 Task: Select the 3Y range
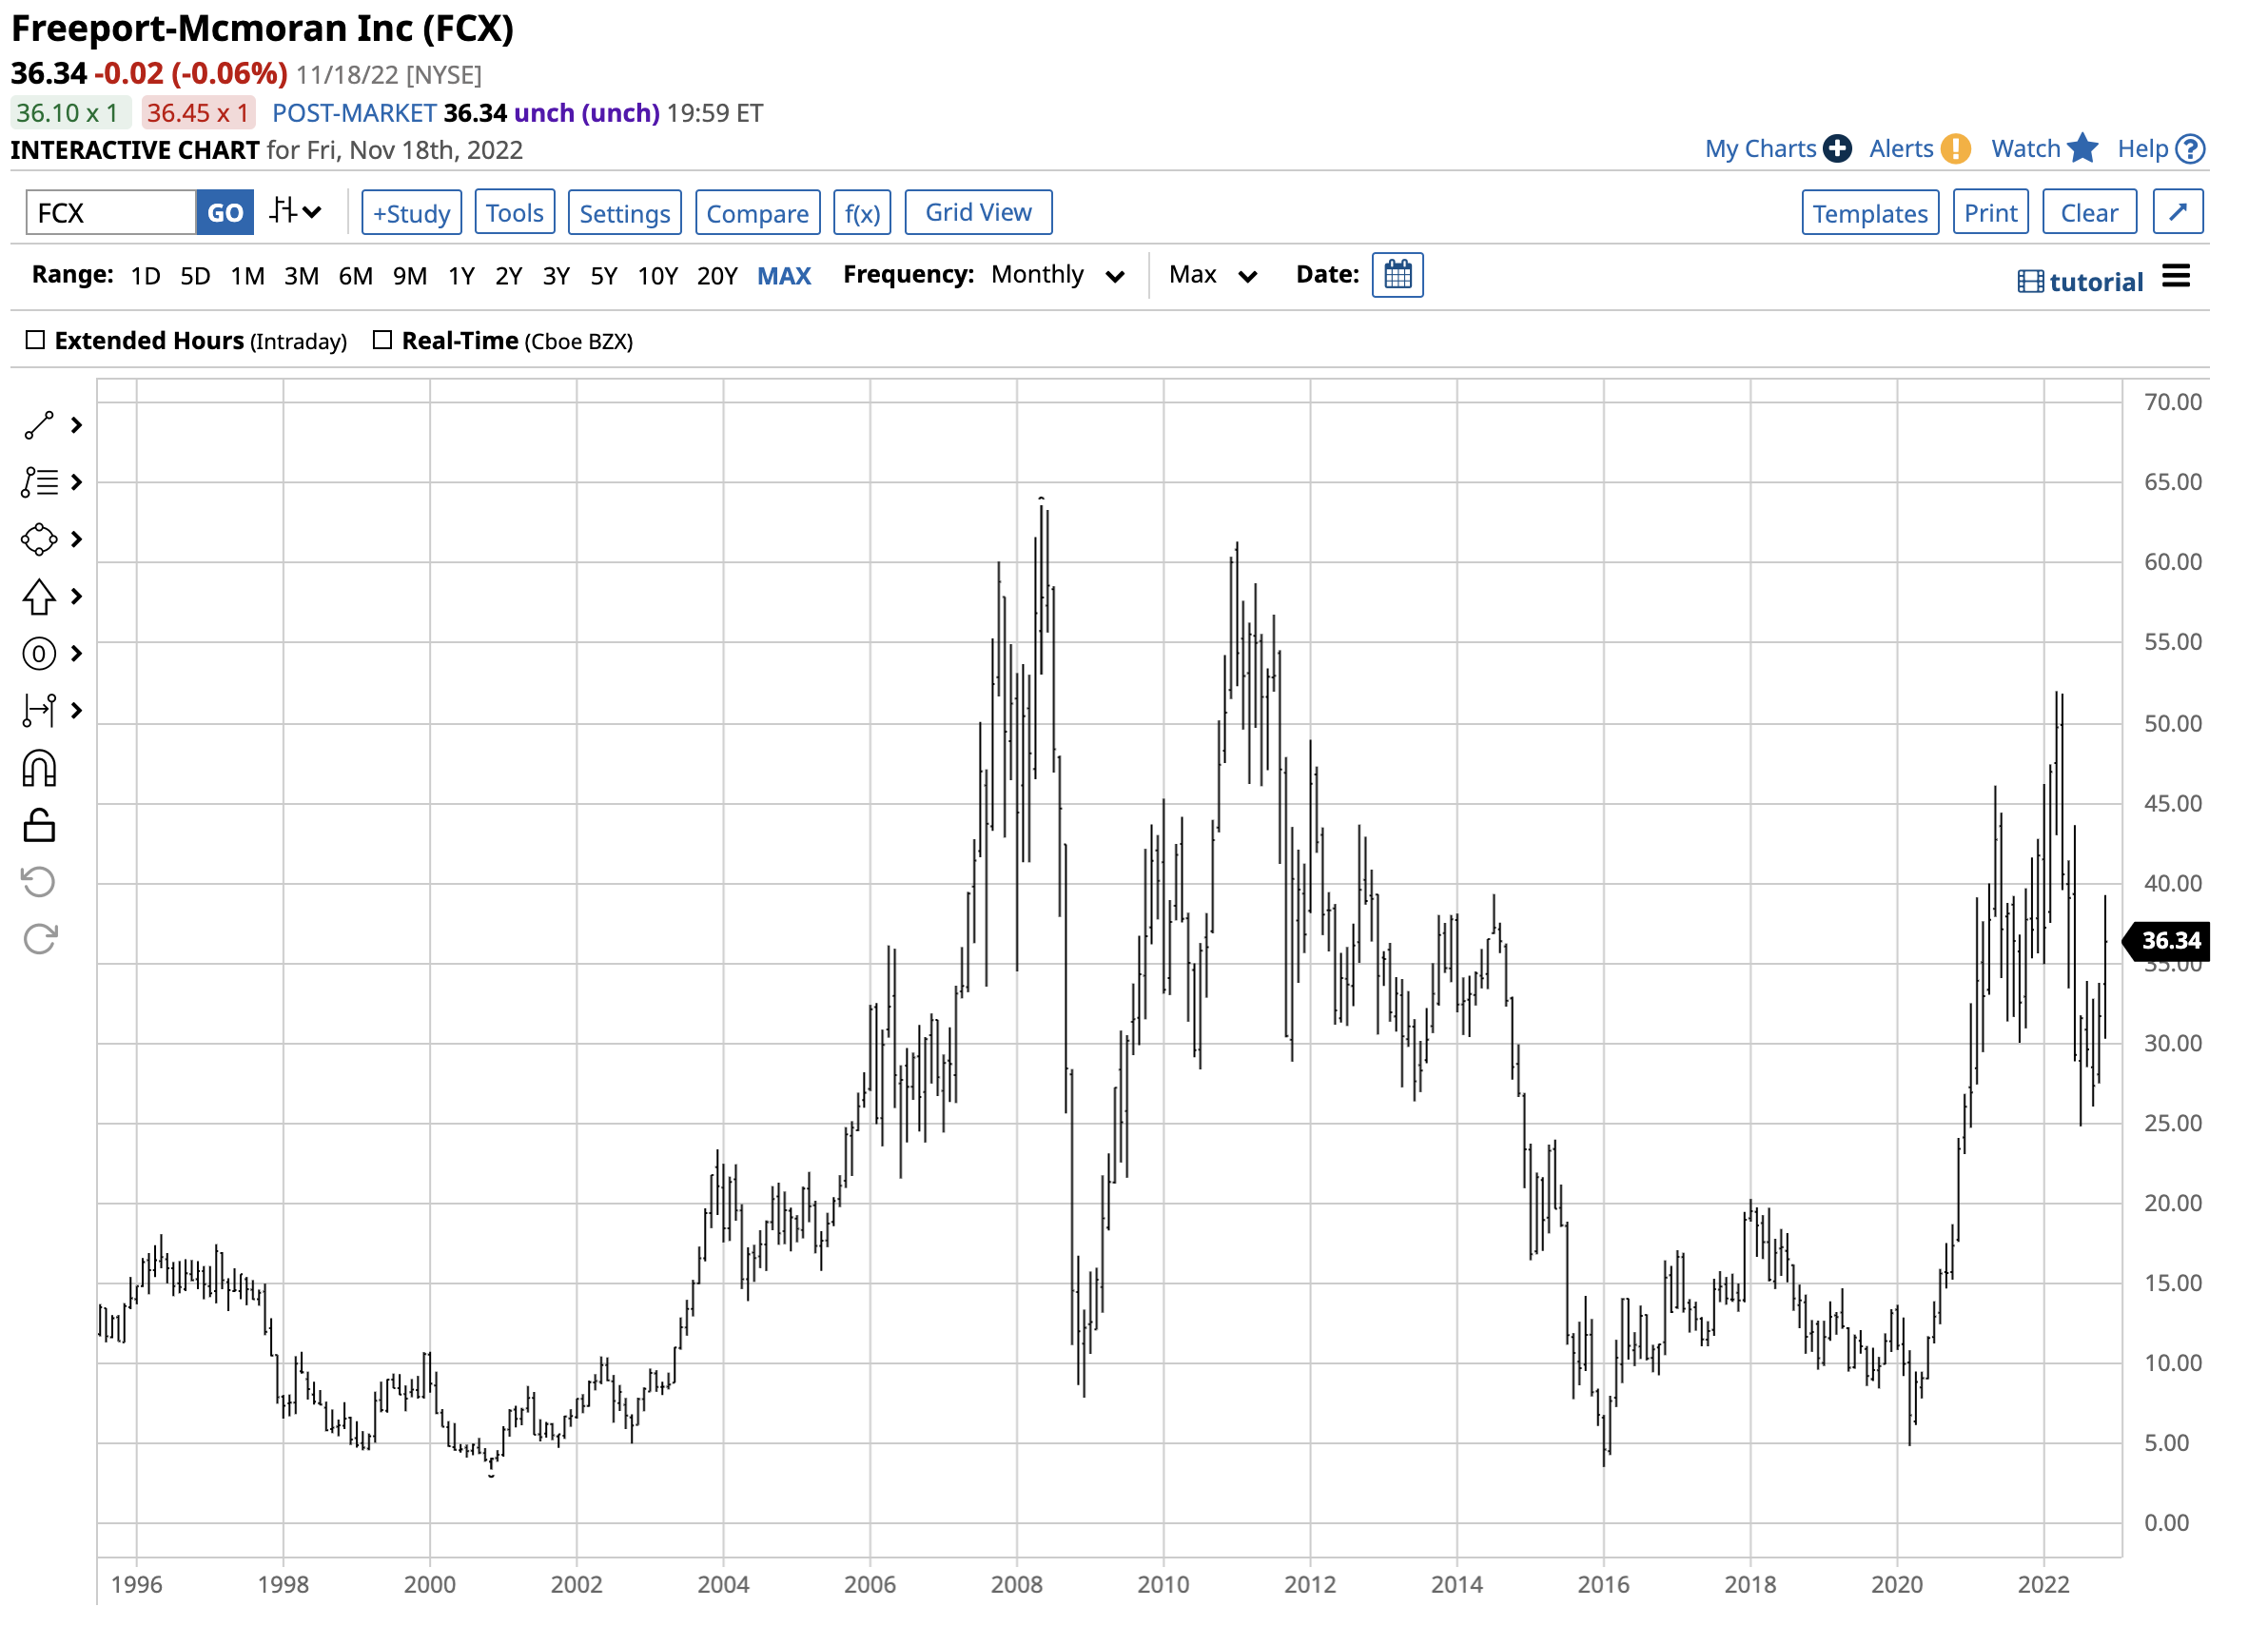point(557,276)
